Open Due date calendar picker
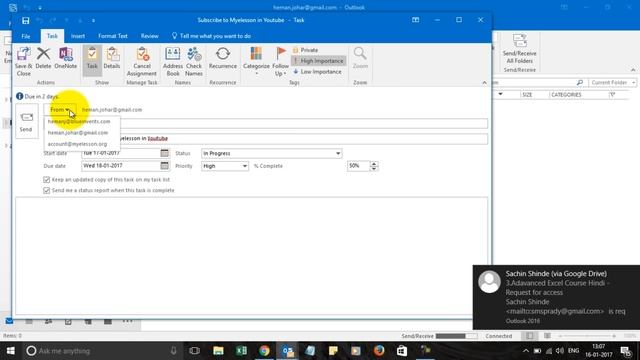This screenshot has height=360, width=640. coord(164,166)
